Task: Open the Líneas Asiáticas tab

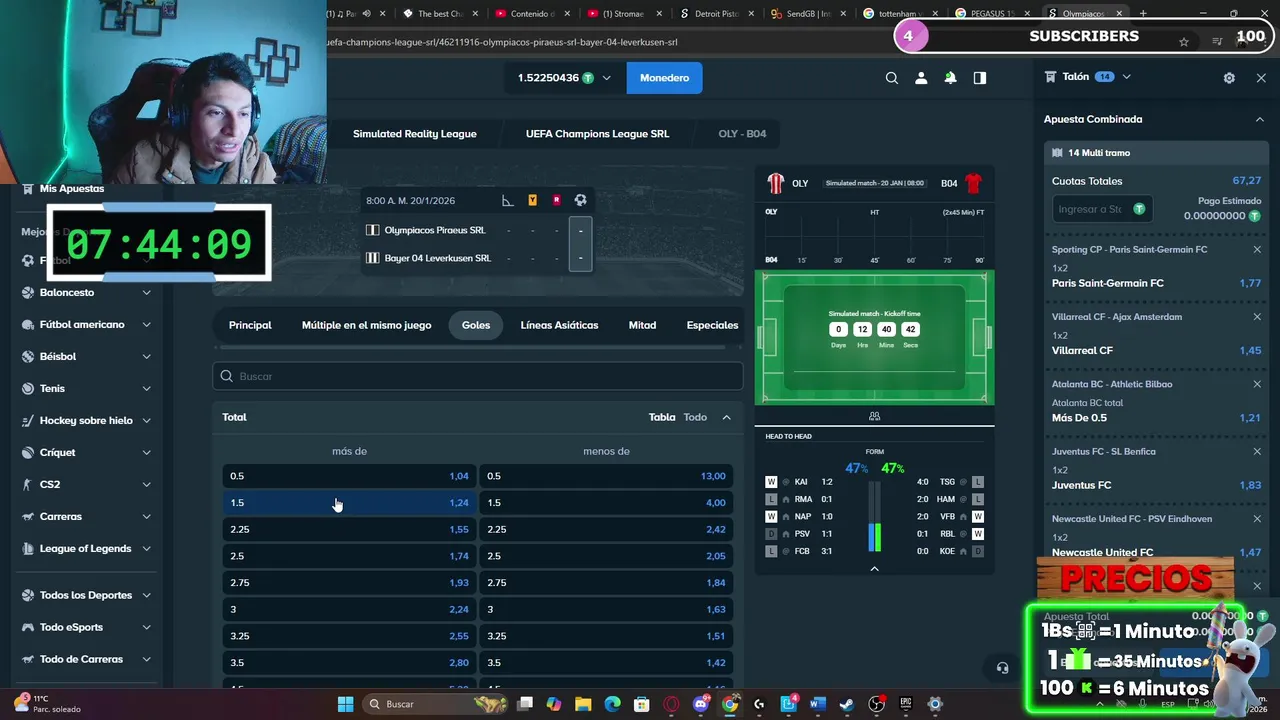Action: coord(559,325)
